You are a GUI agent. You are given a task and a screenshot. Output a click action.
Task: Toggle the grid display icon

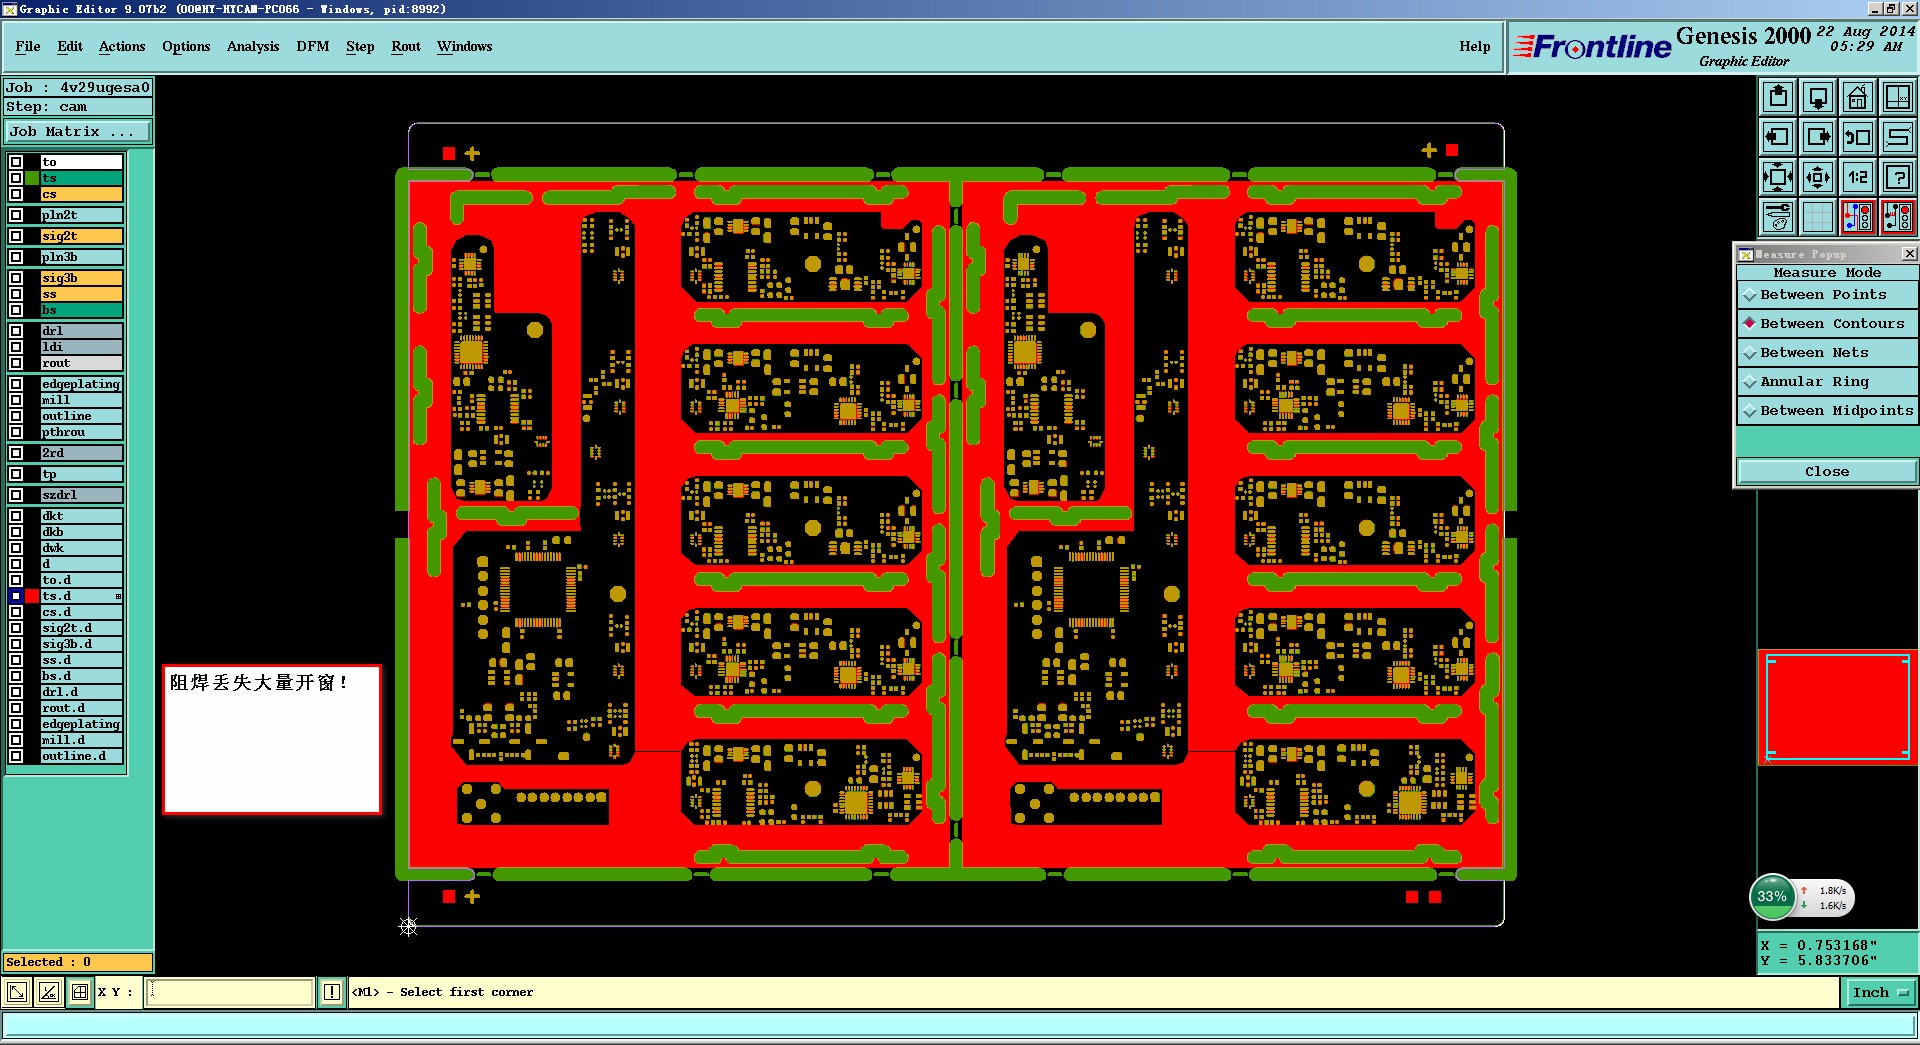point(1818,217)
